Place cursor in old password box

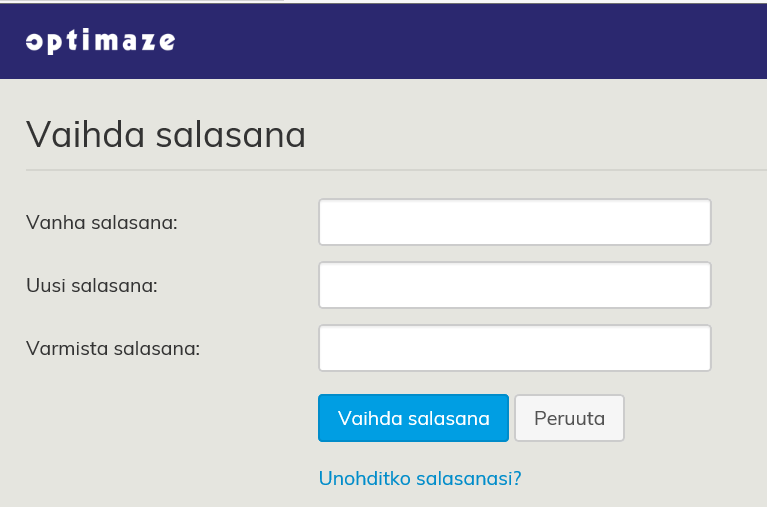point(514,222)
